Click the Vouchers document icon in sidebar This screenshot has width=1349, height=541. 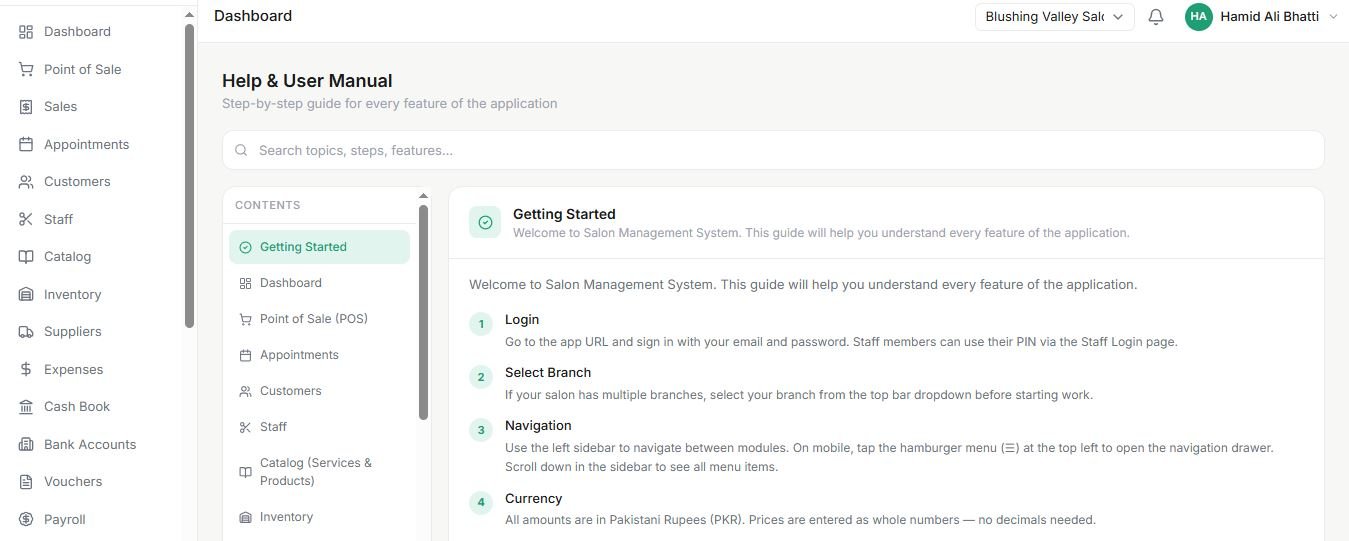26,482
